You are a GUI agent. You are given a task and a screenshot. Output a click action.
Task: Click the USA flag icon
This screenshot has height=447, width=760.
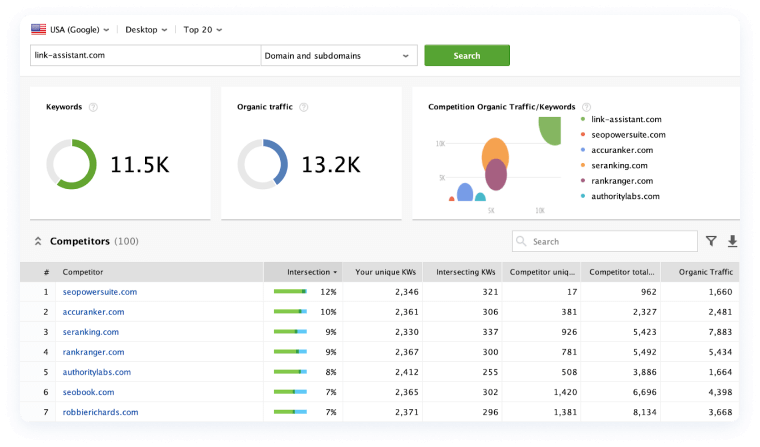(x=38, y=29)
